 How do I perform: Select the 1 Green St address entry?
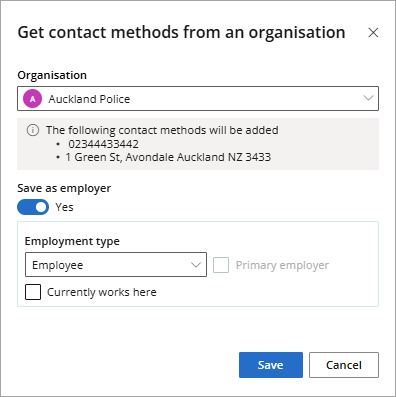coord(168,157)
